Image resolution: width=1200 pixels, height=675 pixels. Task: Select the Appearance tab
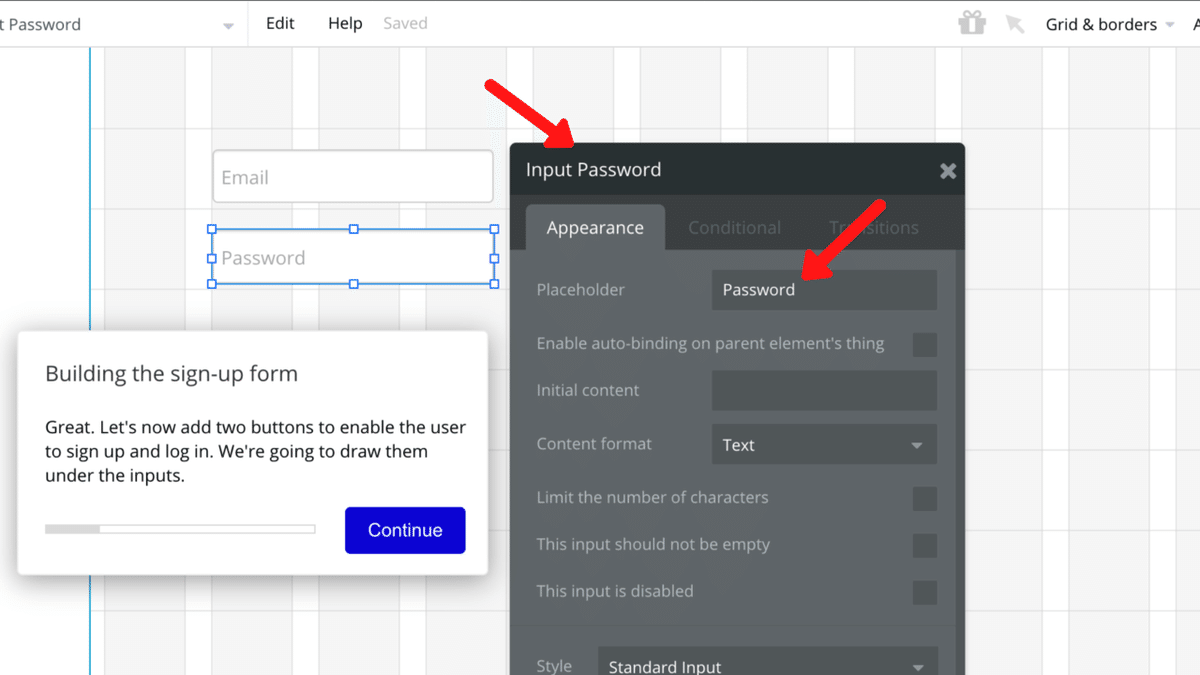pyautogui.click(x=595, y=228)
